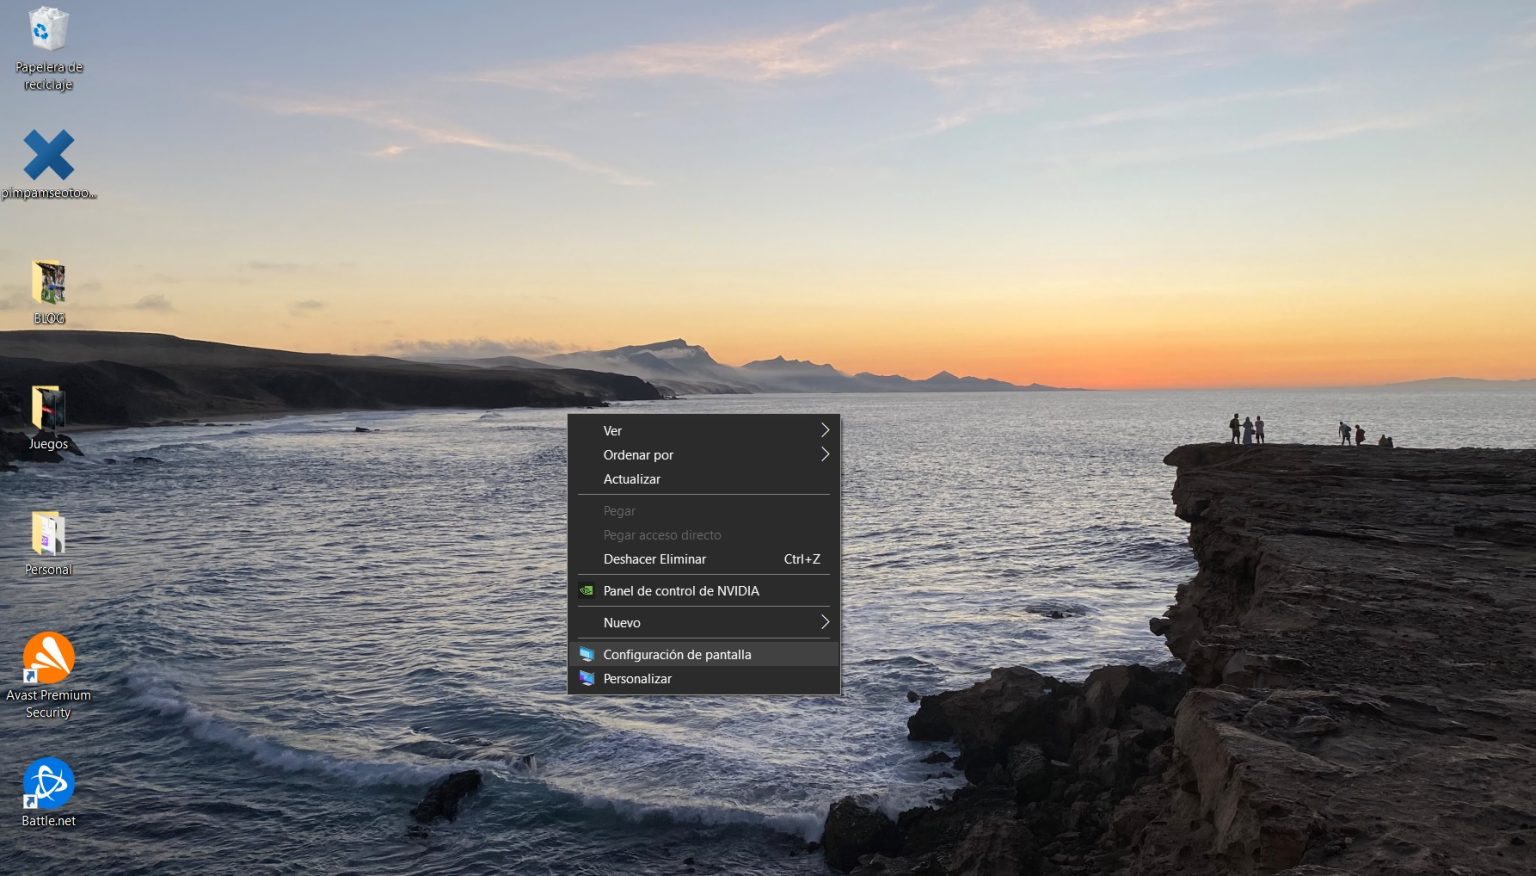The height and width of the screenshot is (876, 1536).
Task: Expand the Ordenar por submenu
Action: click(x=824, y=454)
